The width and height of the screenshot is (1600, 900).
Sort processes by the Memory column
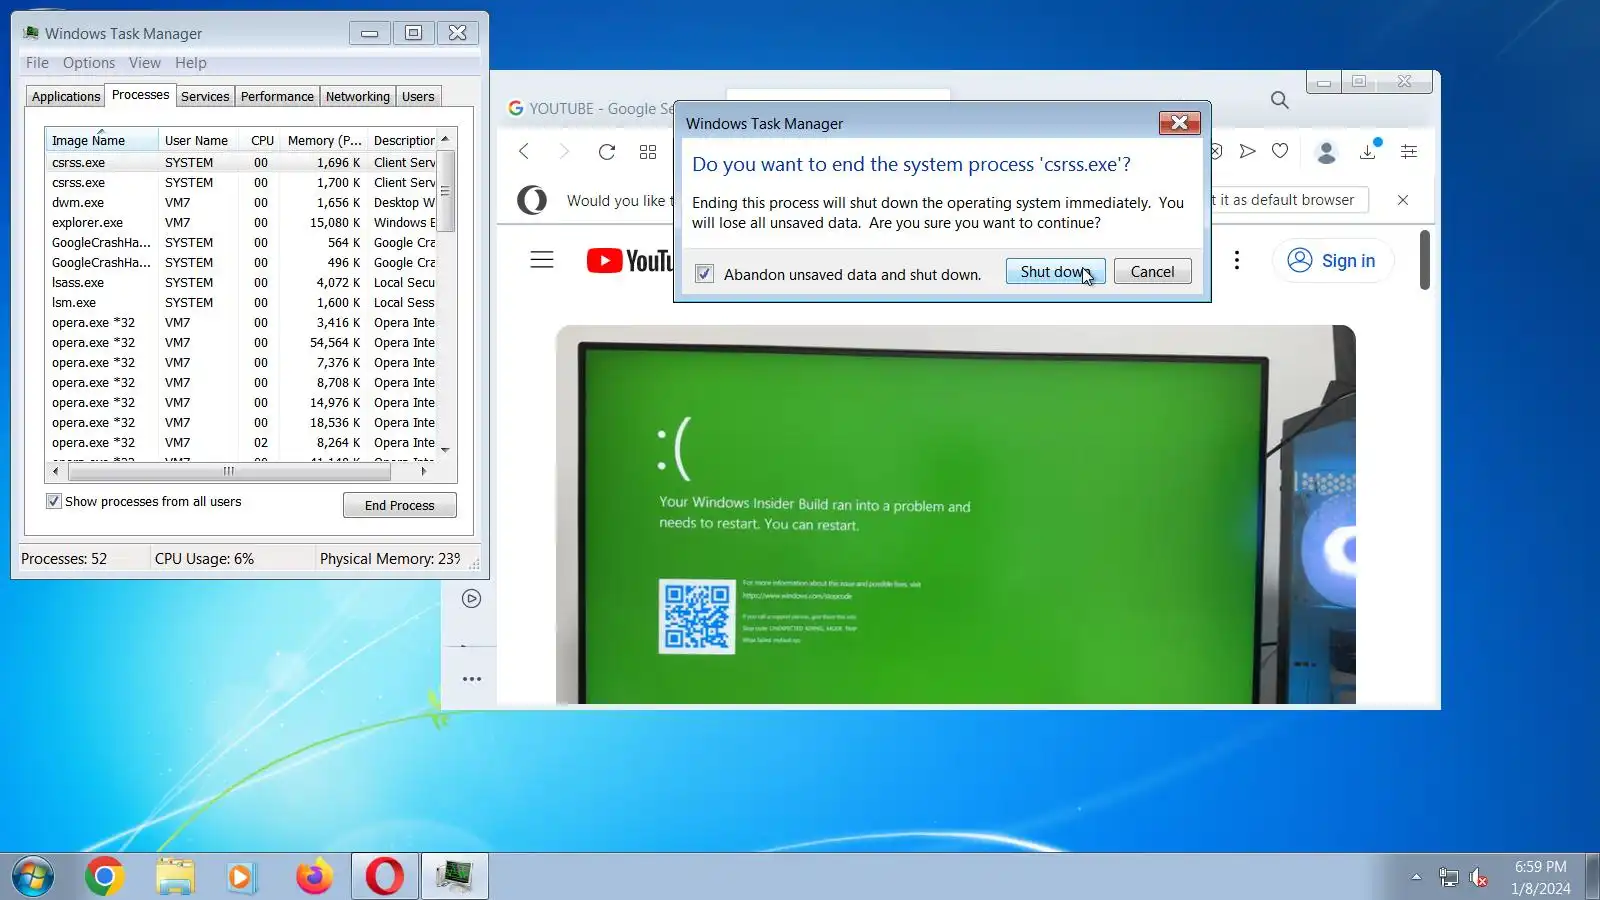(324, 140)
